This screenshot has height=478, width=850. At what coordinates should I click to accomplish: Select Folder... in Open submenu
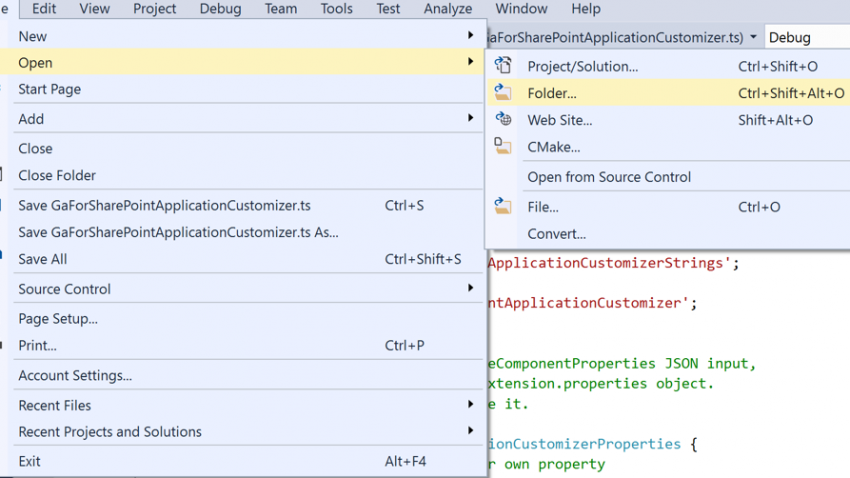tap(668, 93)
